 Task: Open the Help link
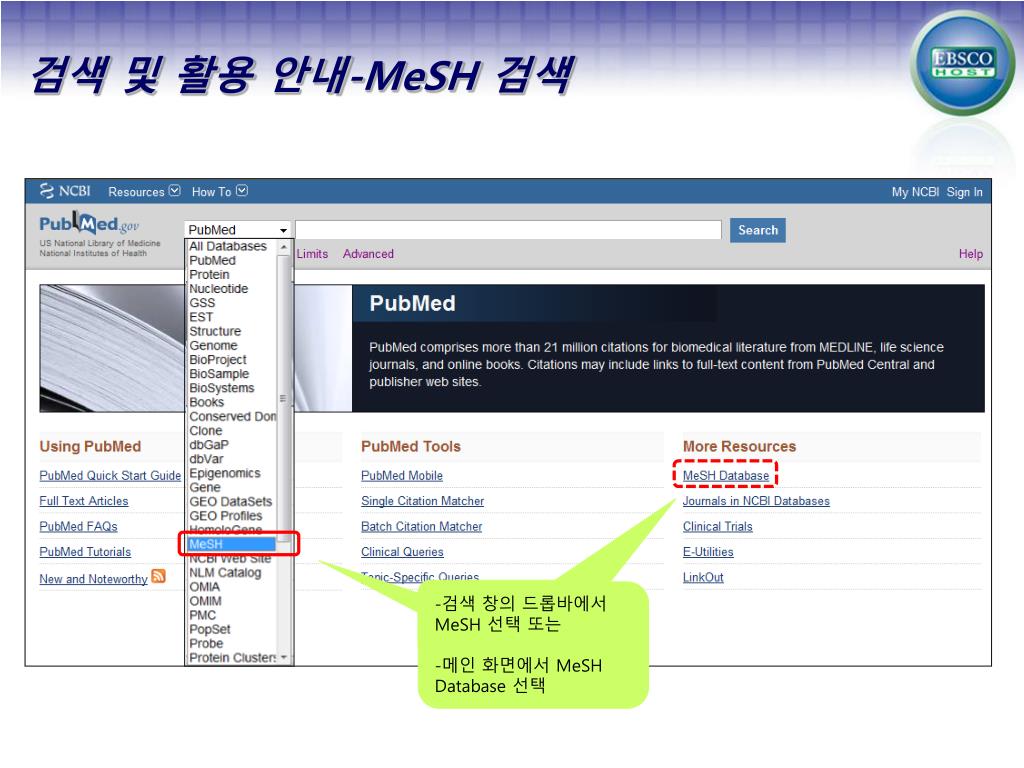[970, 254]
